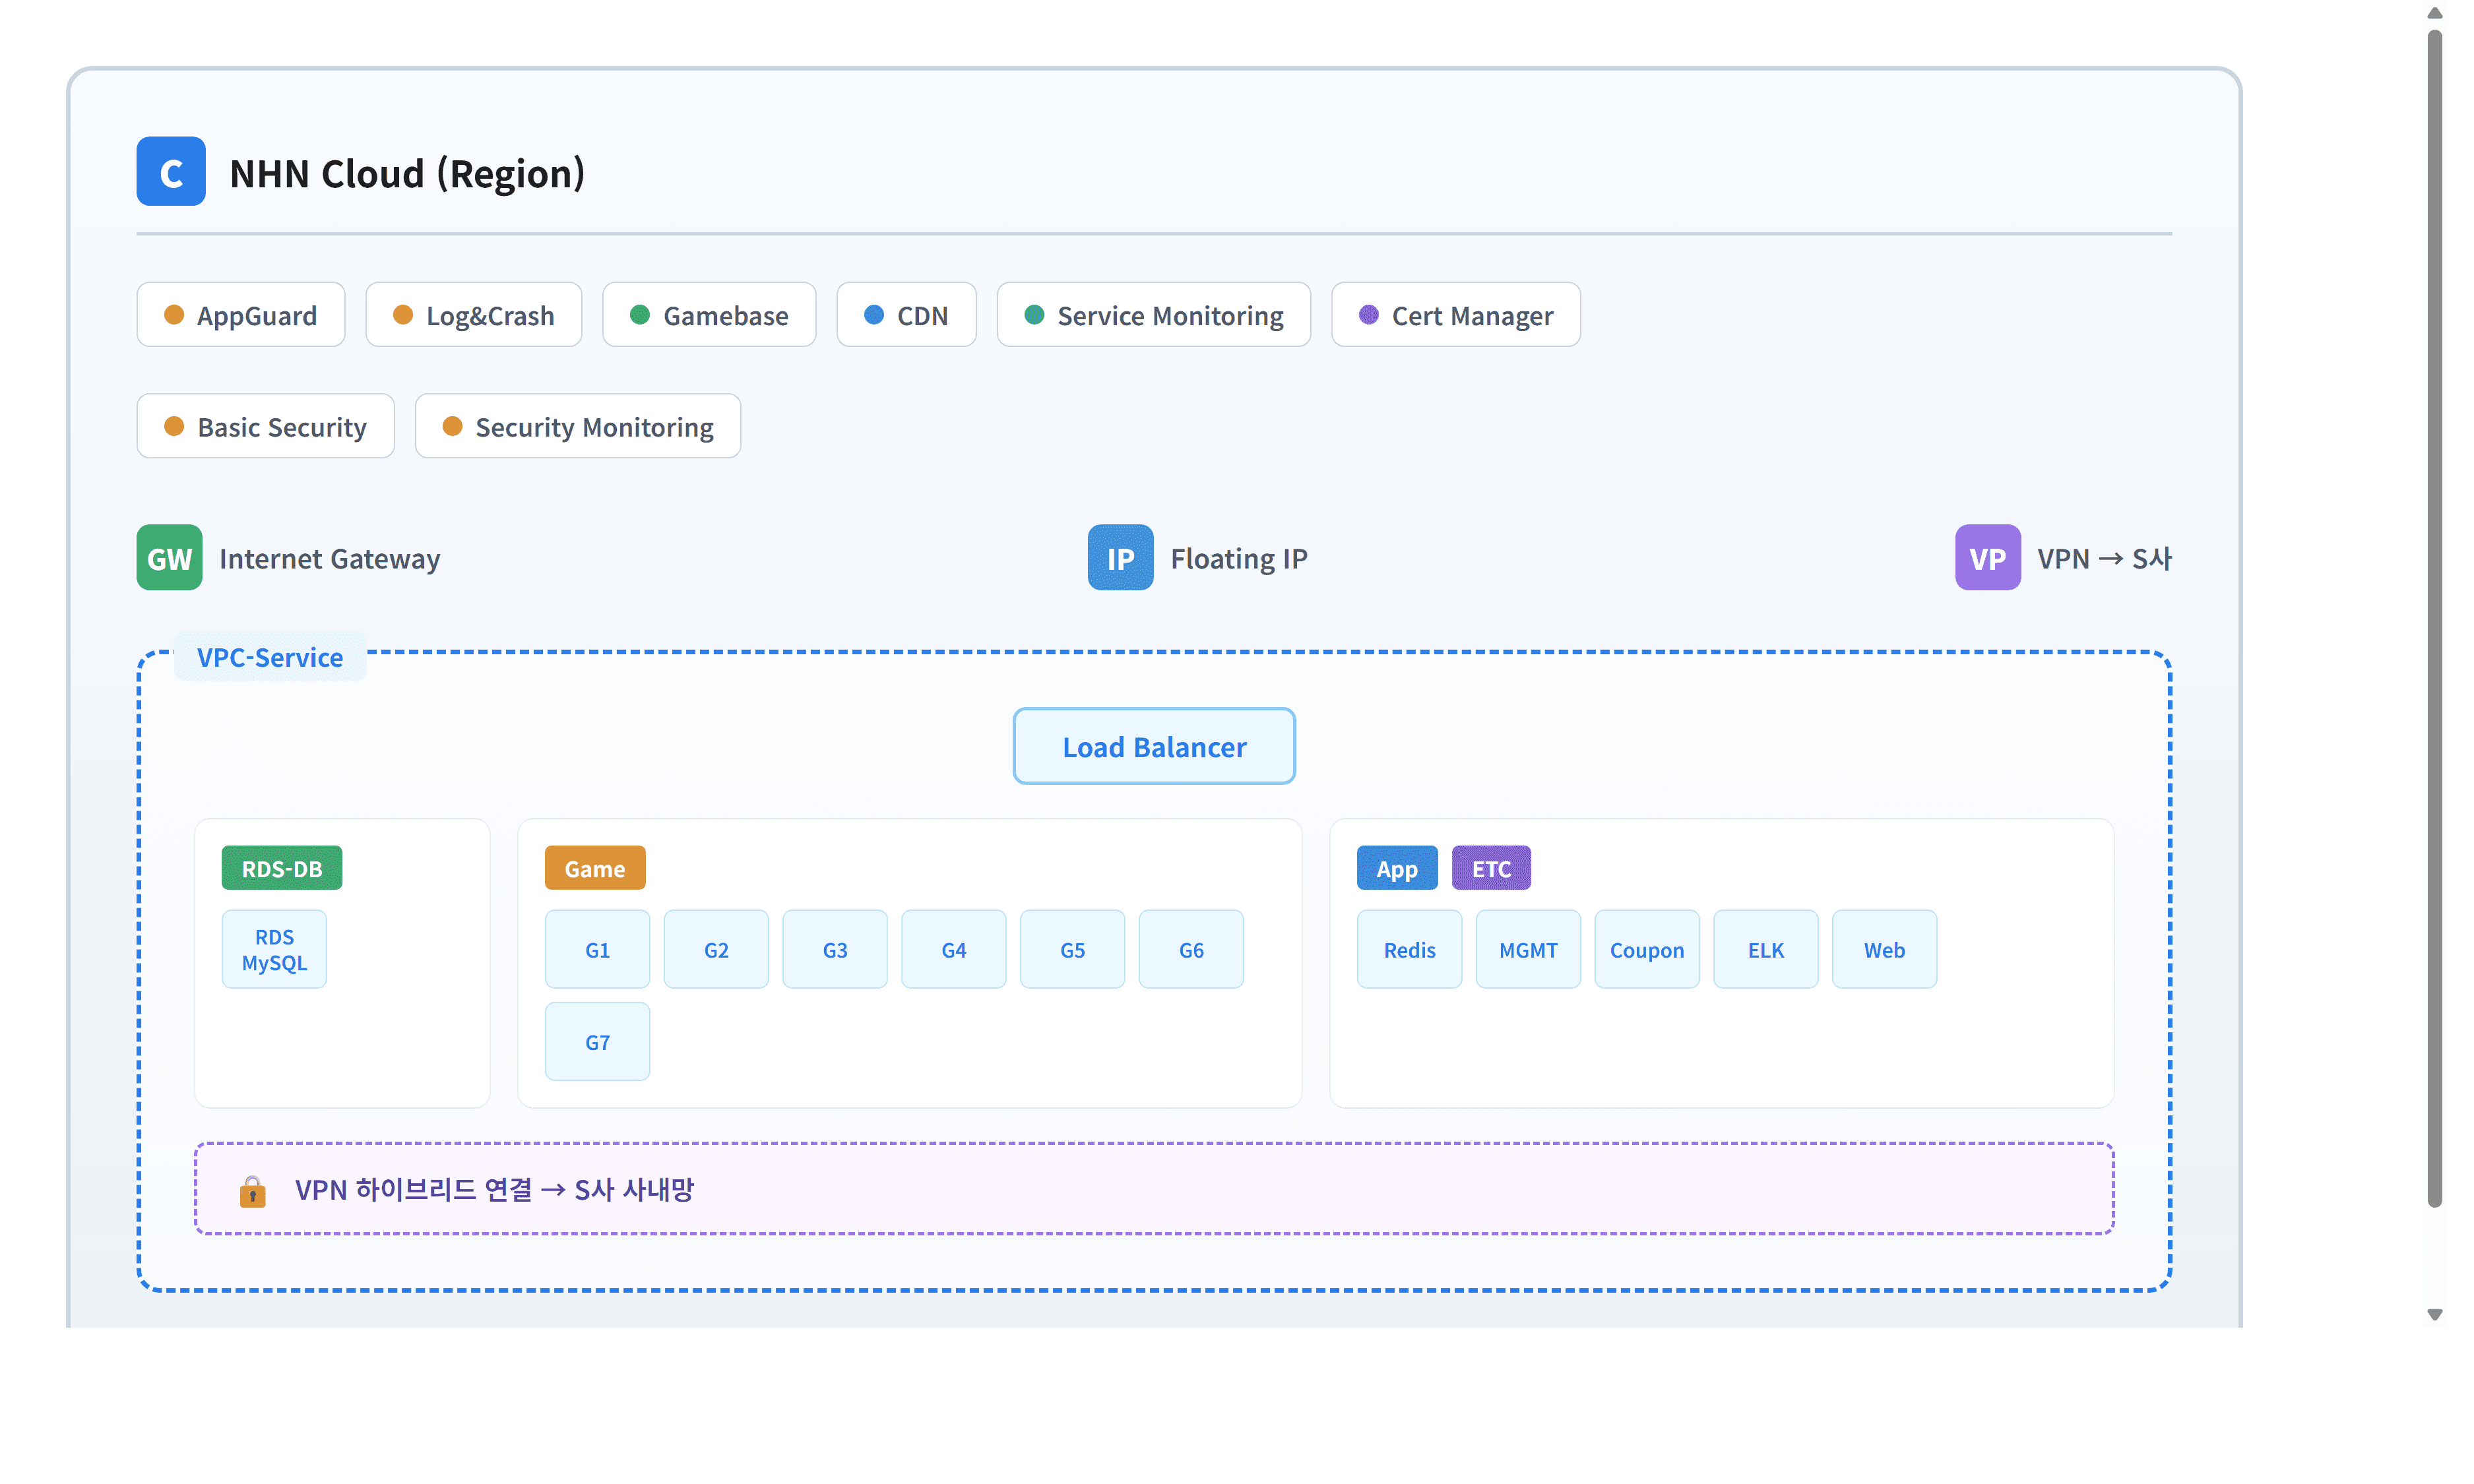This screenshot has height=1484, width=2474.
Task: Click the scrollbar up arrow
Action: click(2434, 13)
